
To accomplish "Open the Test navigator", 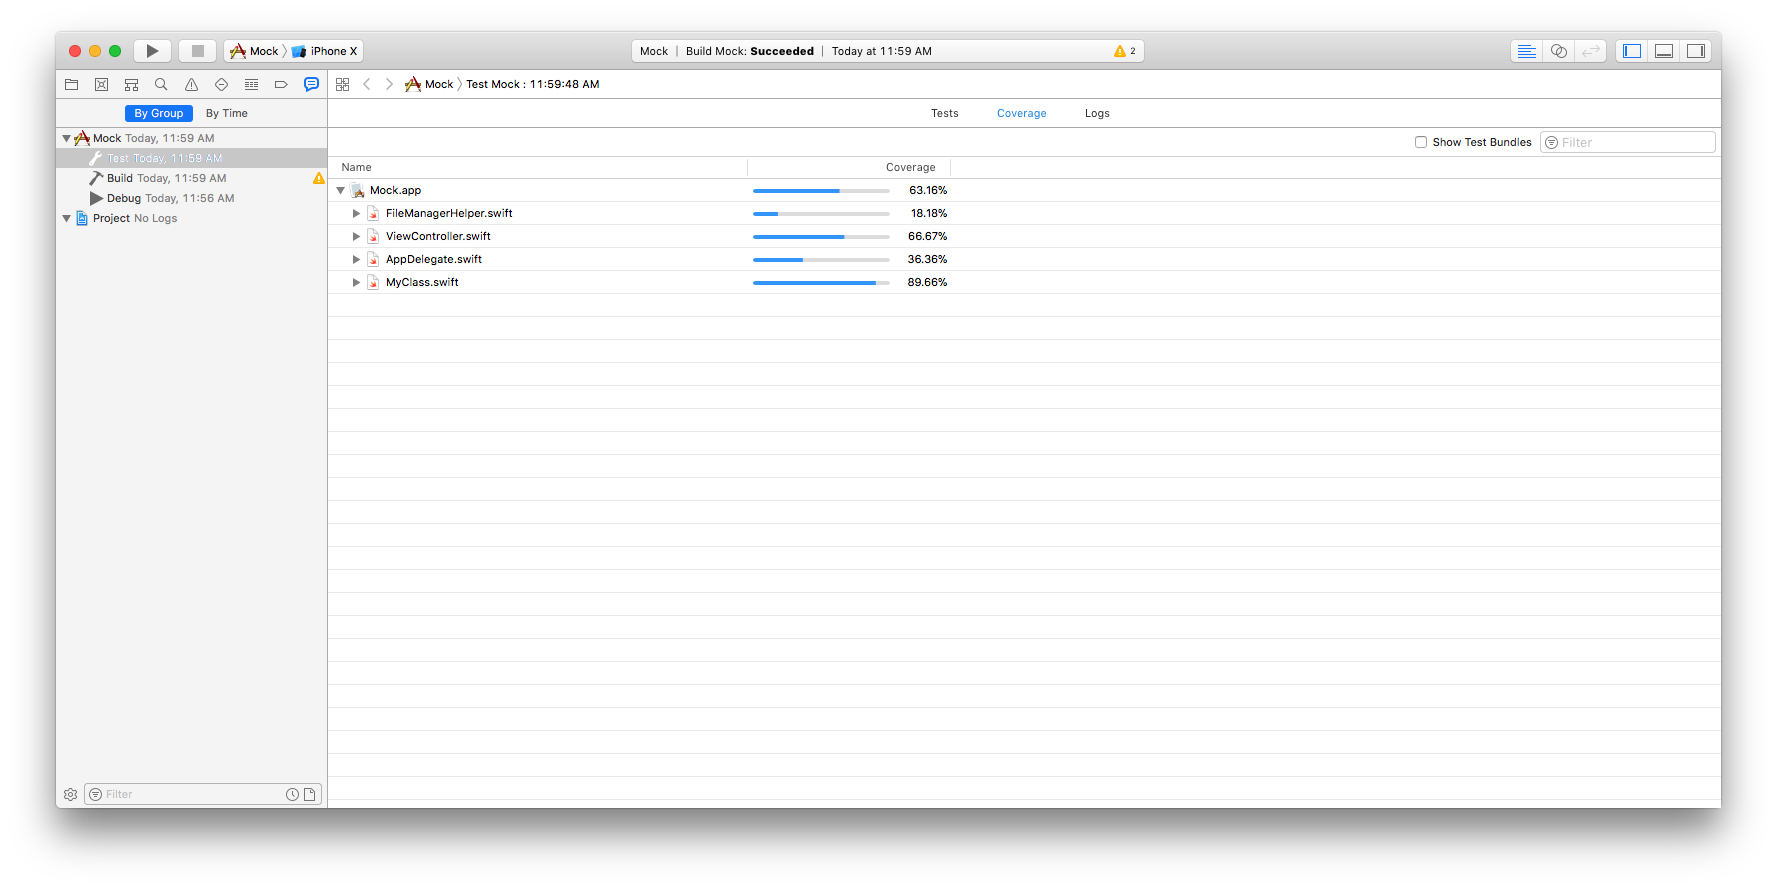I will coord(222,85).
